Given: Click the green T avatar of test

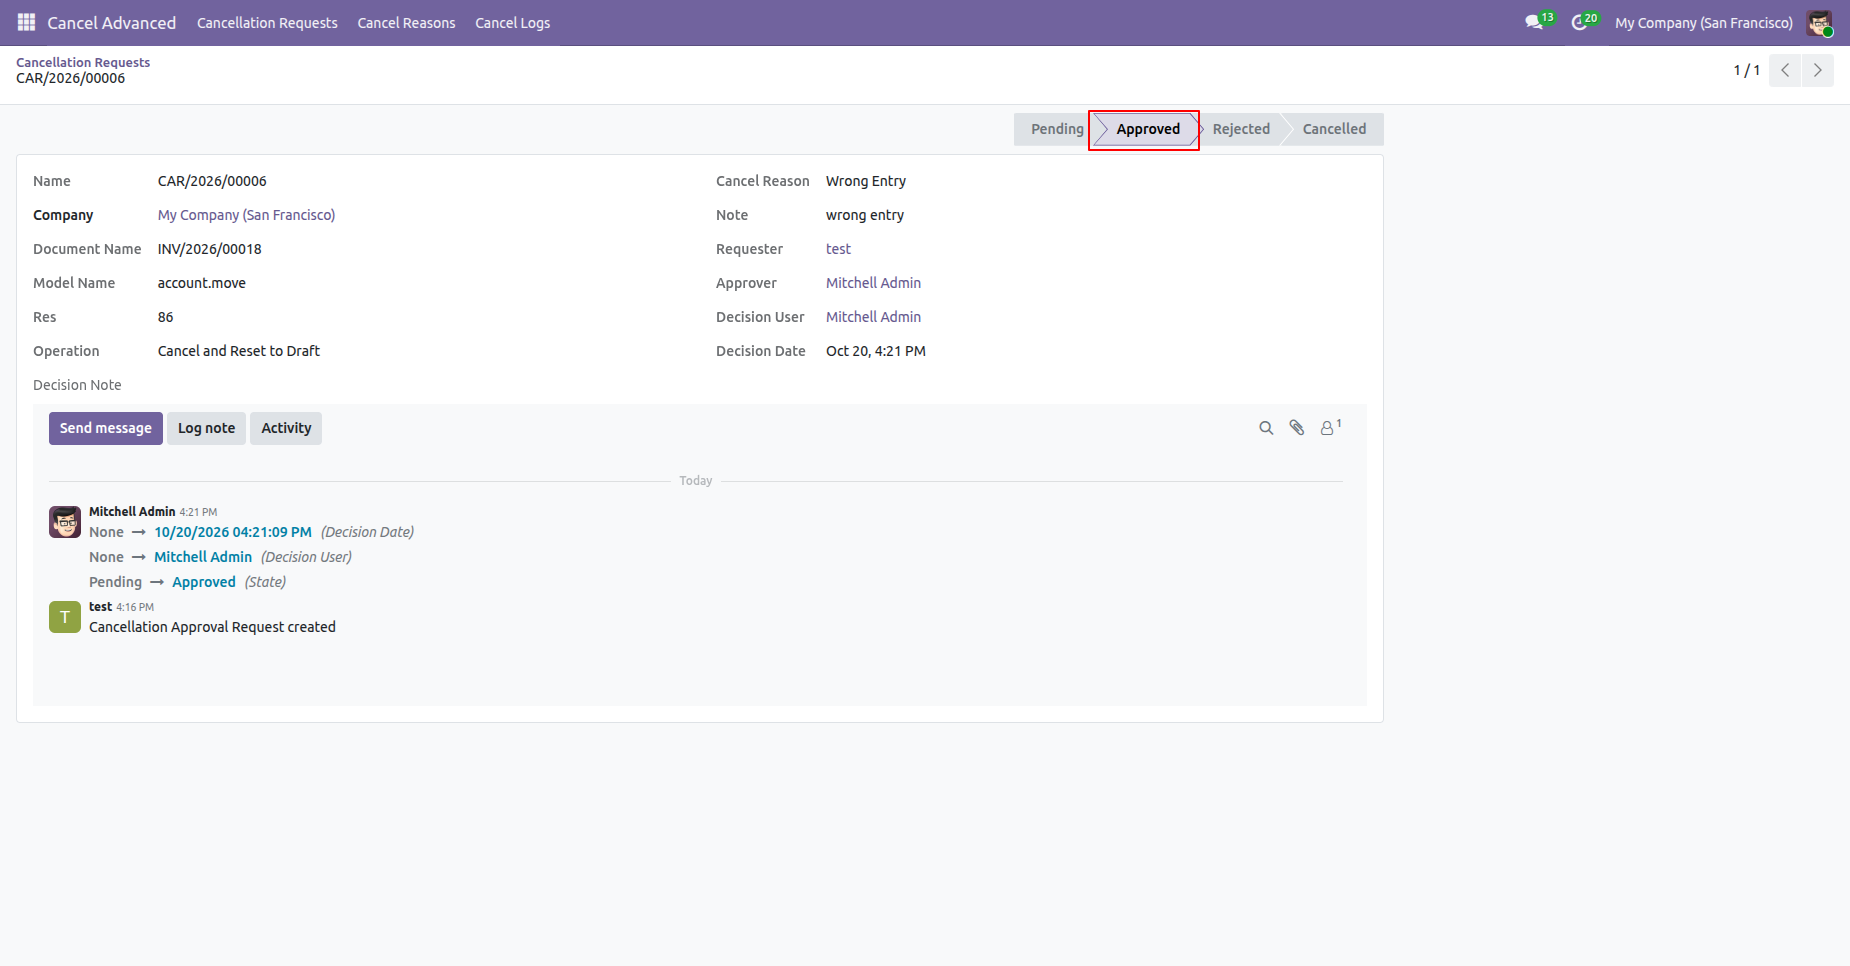Looking at the screenshot, I should [x=65, y=617].
